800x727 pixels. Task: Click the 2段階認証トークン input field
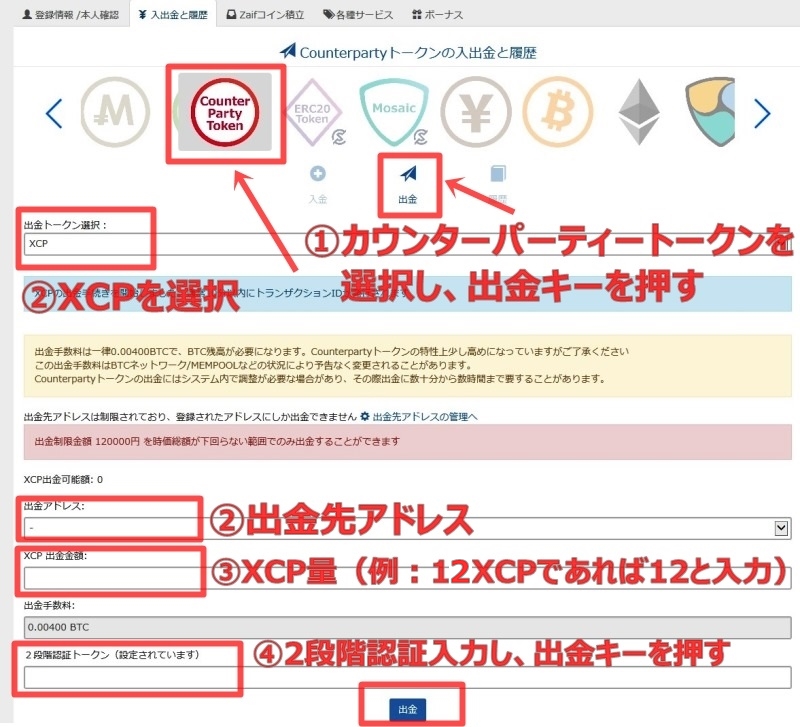[408, 678]
